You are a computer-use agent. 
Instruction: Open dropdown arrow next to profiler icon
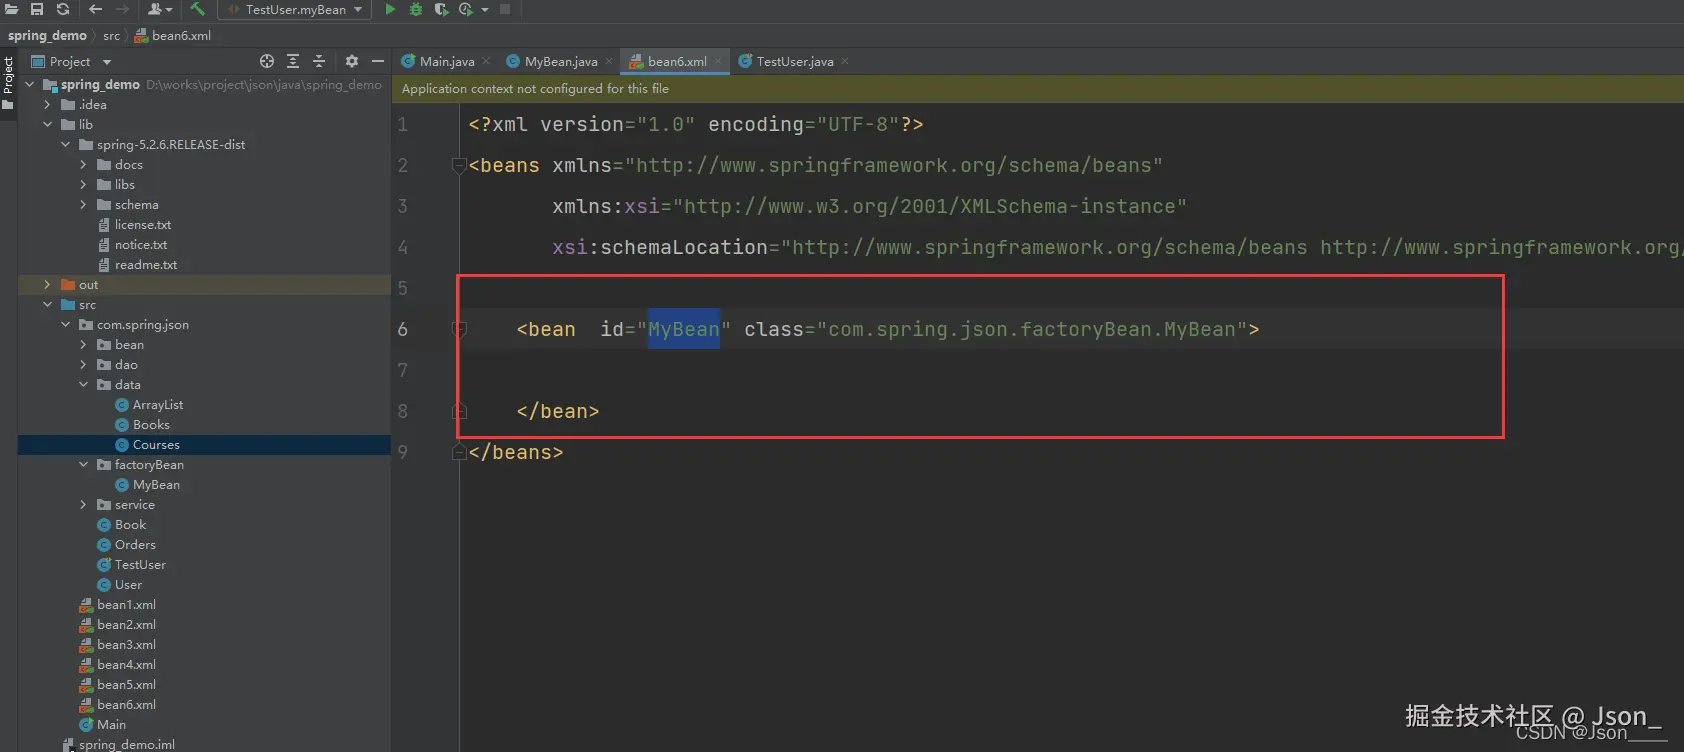coord(485,10)
